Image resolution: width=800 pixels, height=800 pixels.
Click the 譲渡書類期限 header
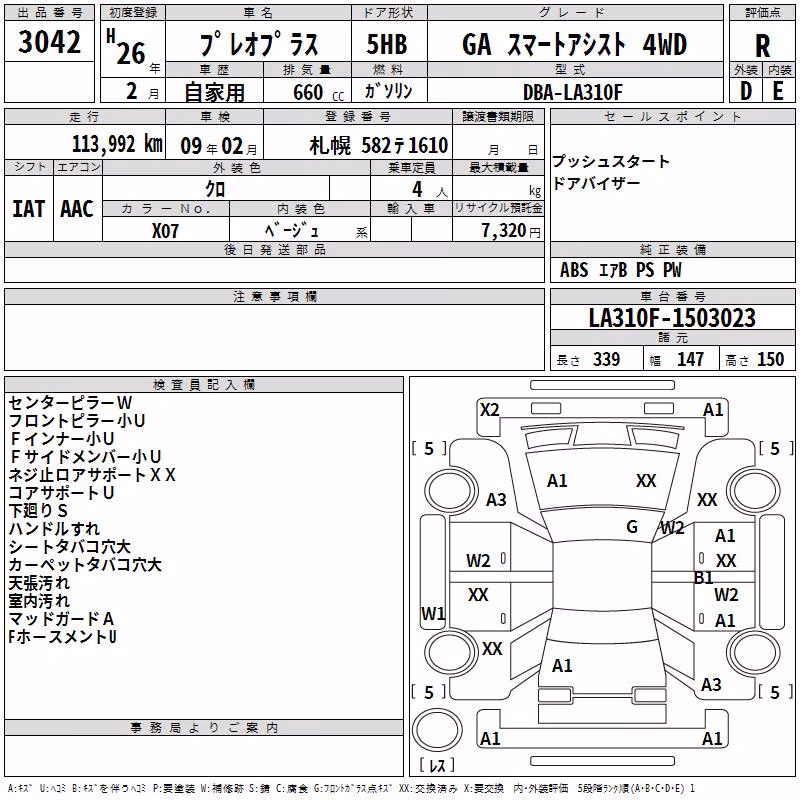click(498, 117)
